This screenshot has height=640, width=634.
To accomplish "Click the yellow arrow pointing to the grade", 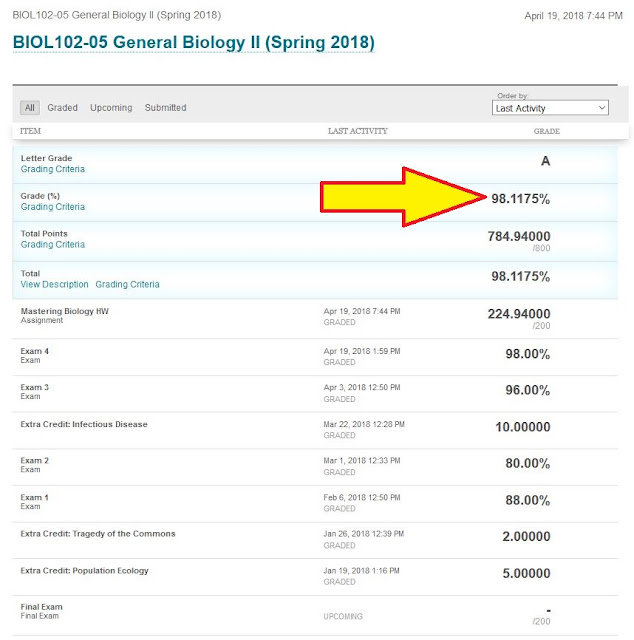I will (400, 197).
